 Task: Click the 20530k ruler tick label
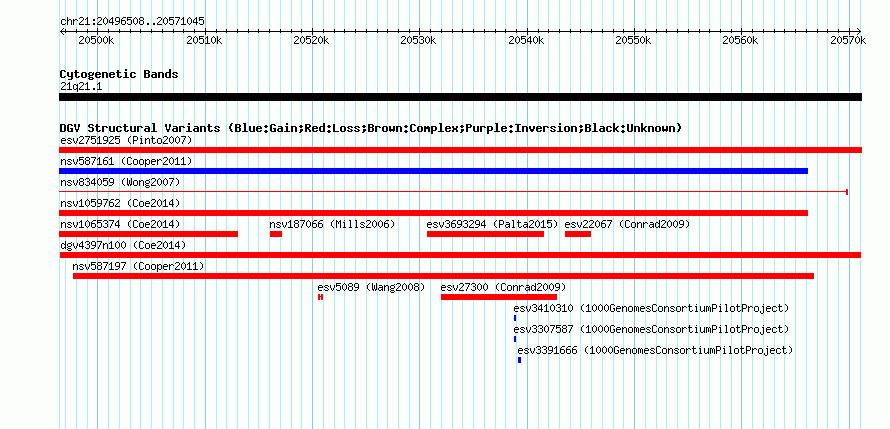click(419, 40)
